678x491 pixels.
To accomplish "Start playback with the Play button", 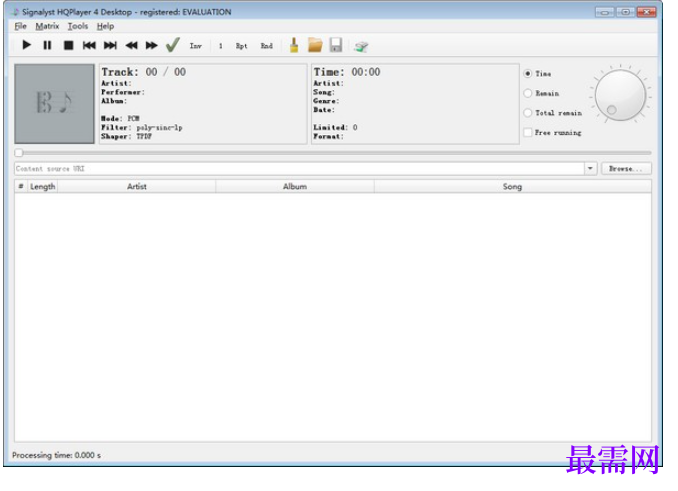I will coord(26,45).
